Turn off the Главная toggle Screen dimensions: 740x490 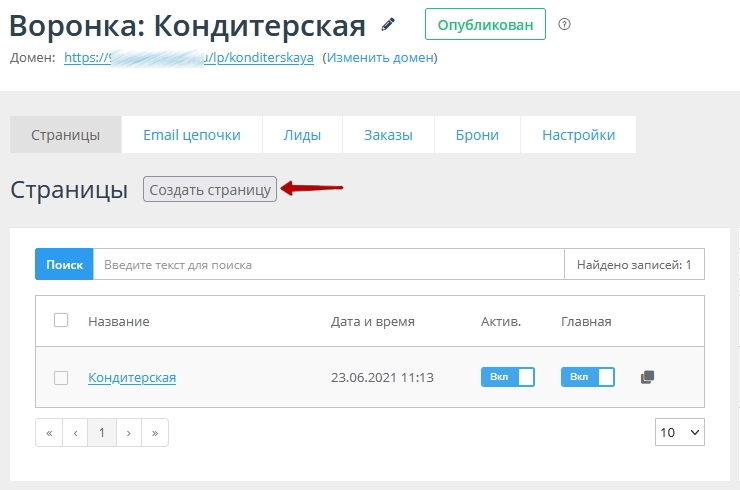click(588, 377)
